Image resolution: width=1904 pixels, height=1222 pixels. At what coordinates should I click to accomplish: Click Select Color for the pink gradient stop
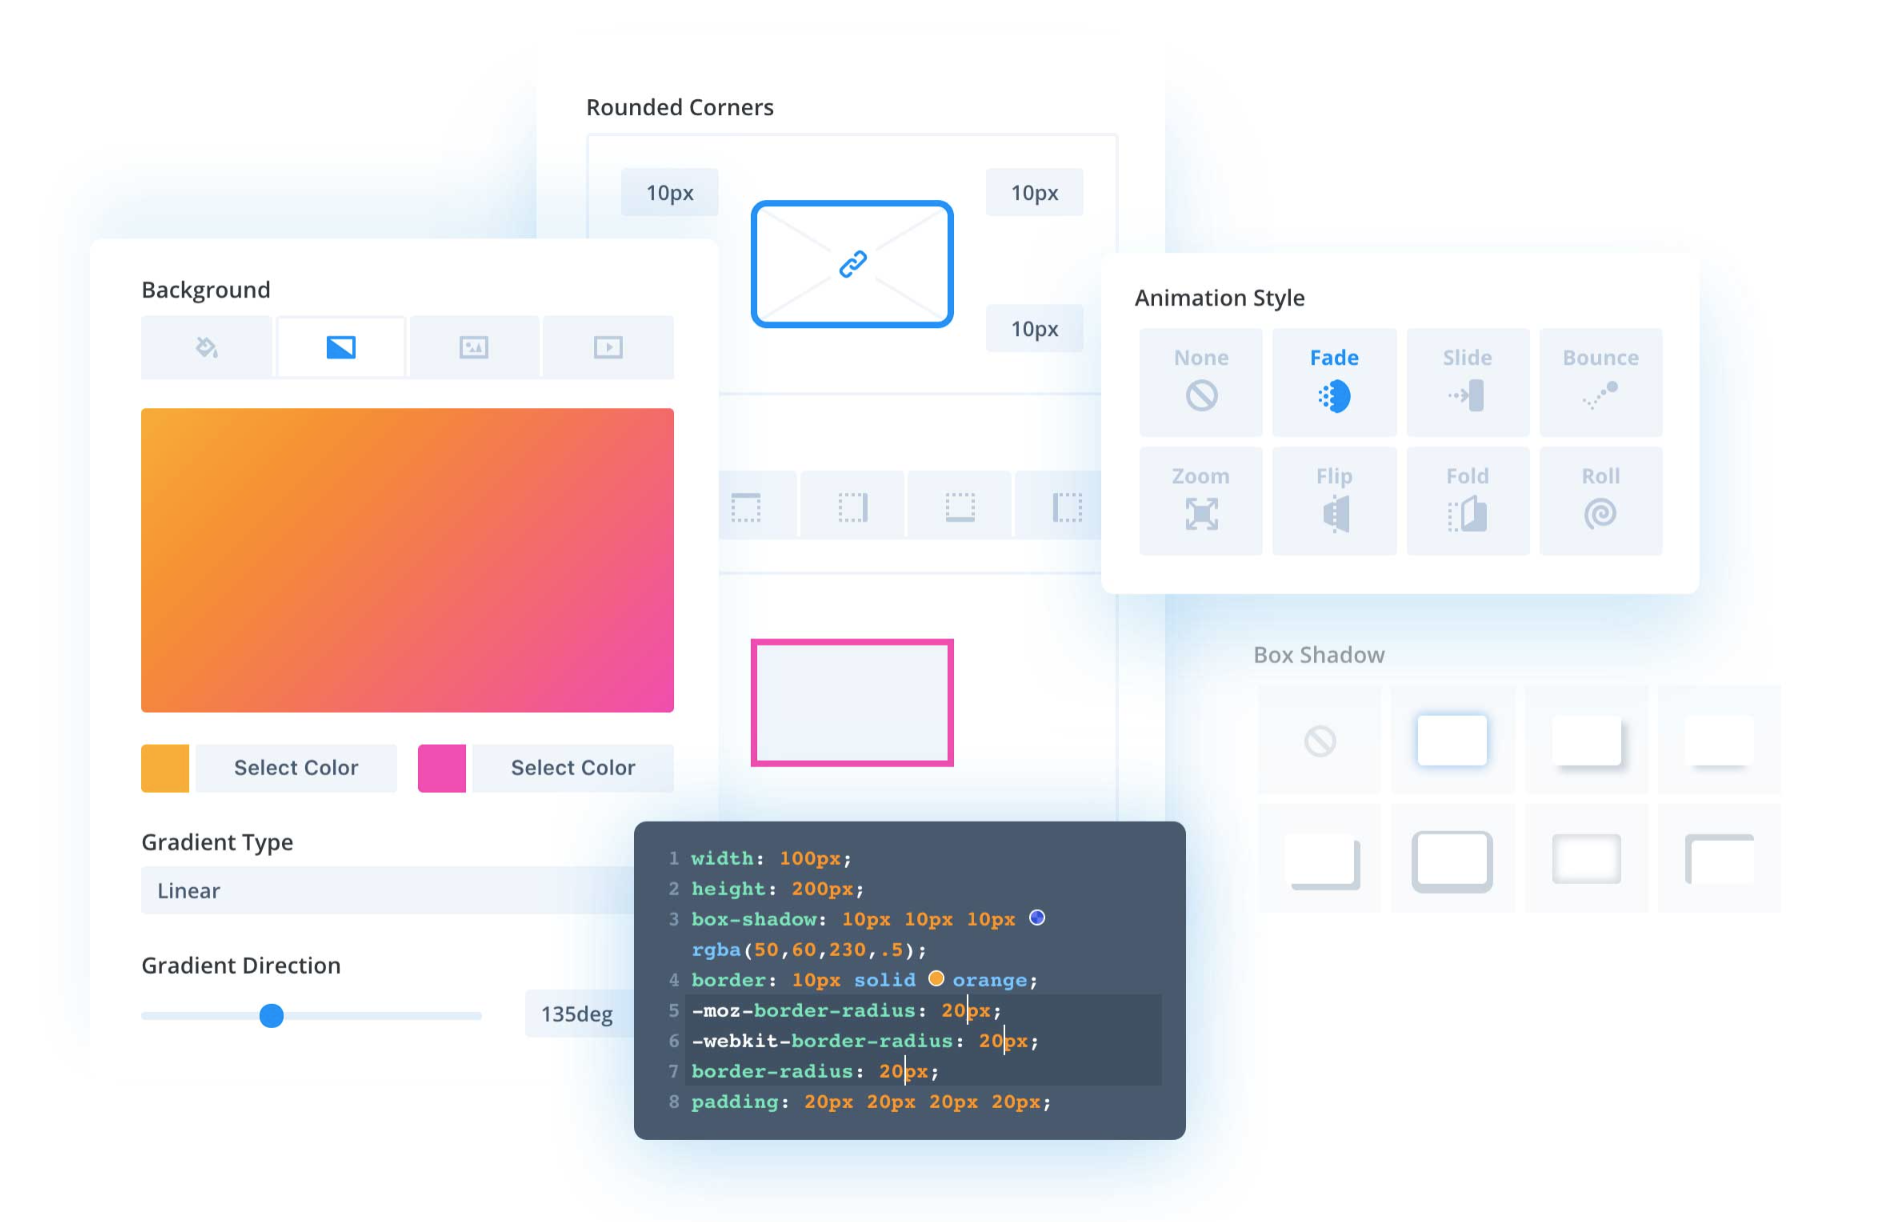pyautogui.click(x=572, y=768)
